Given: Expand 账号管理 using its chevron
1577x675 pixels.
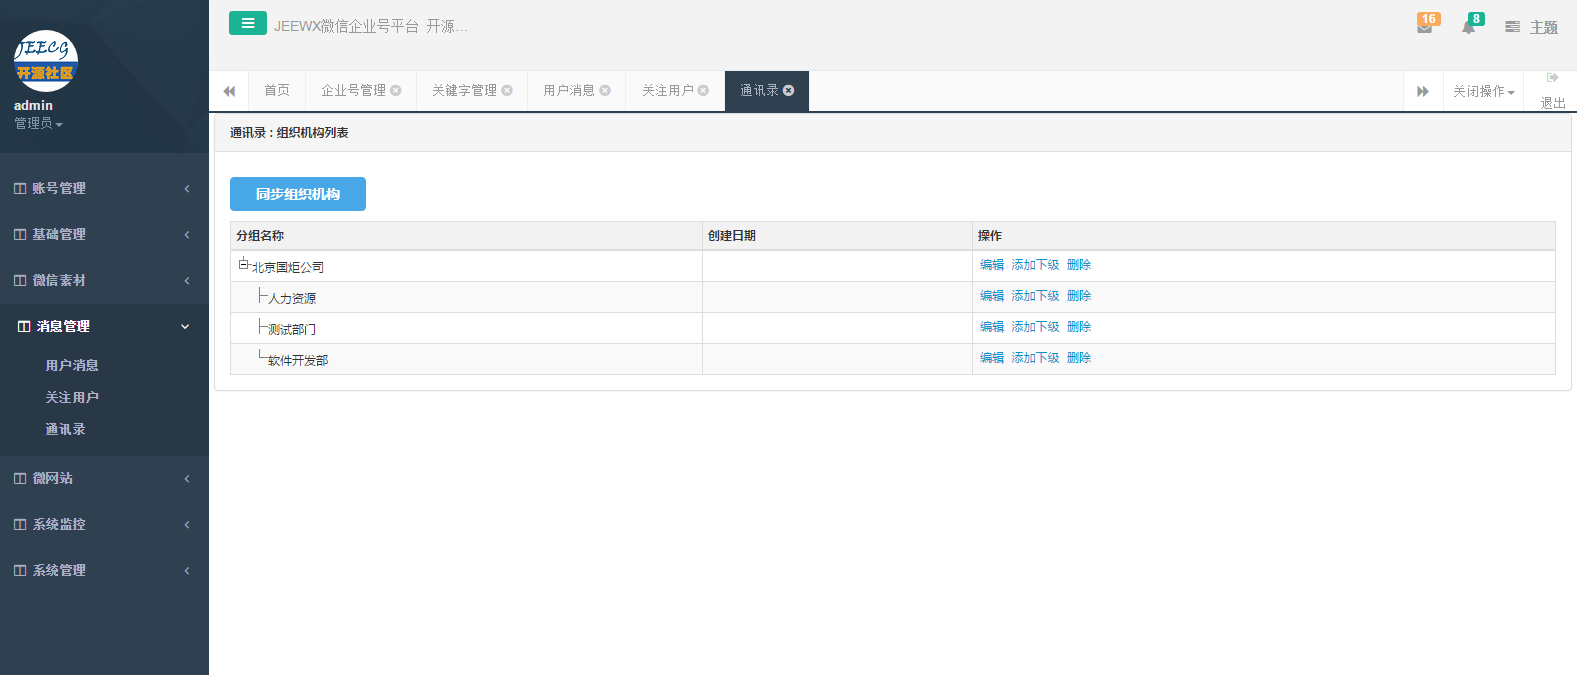Looking at the screenshot, I should 187,188.
